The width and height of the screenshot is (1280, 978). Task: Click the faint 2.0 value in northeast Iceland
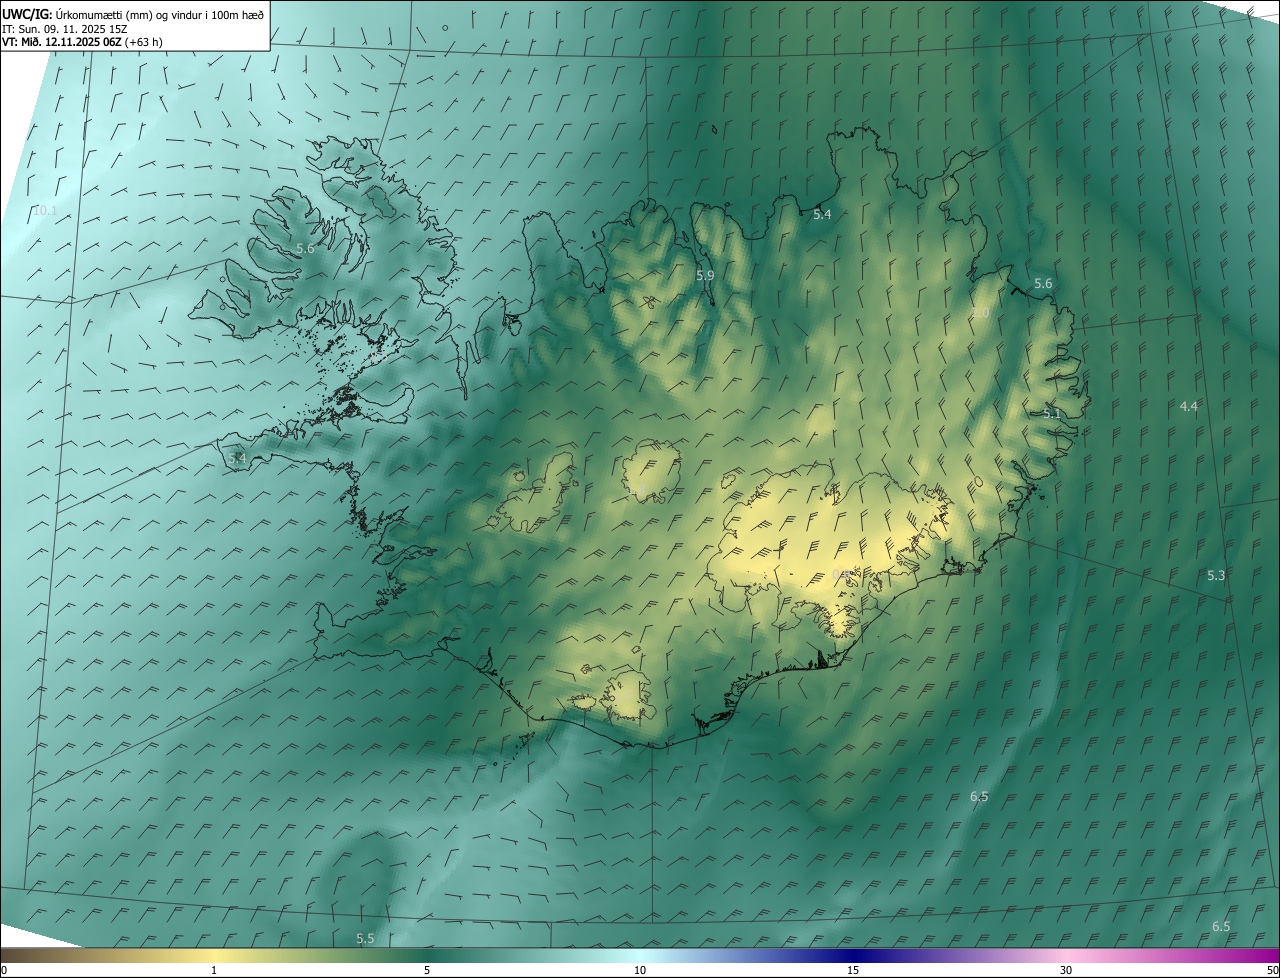981,313
